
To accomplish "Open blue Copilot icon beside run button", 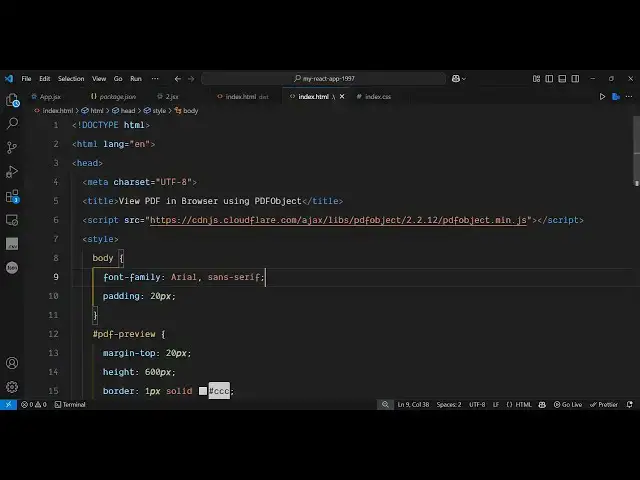I will [x=616, y=97].
